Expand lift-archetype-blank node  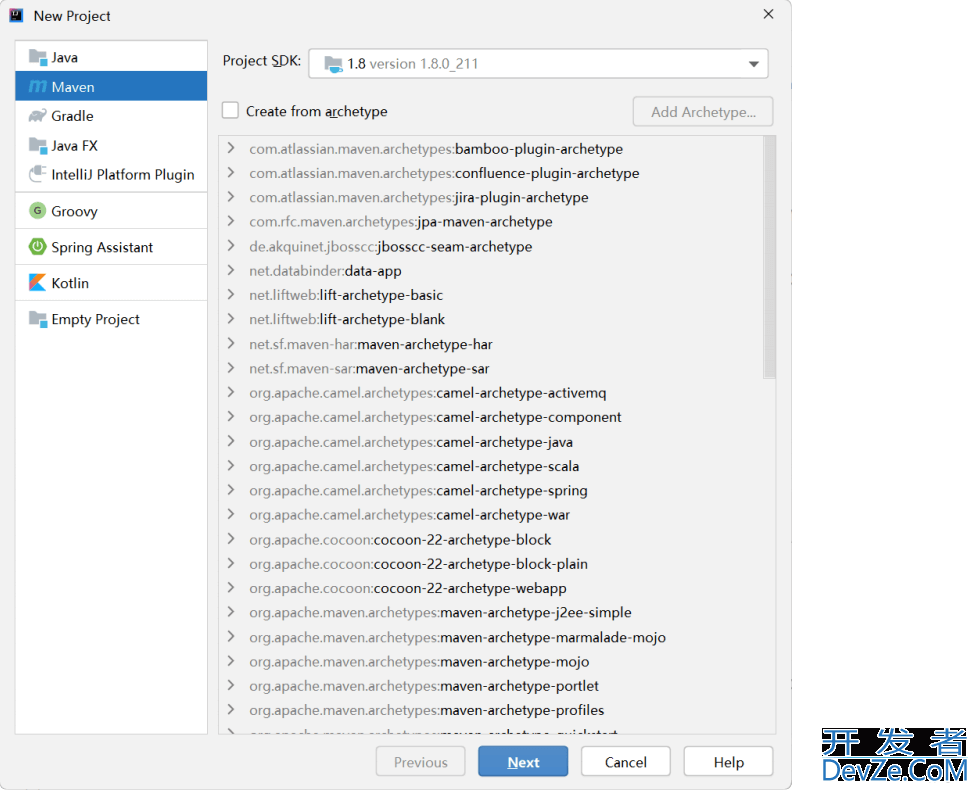tap(231, 319)
